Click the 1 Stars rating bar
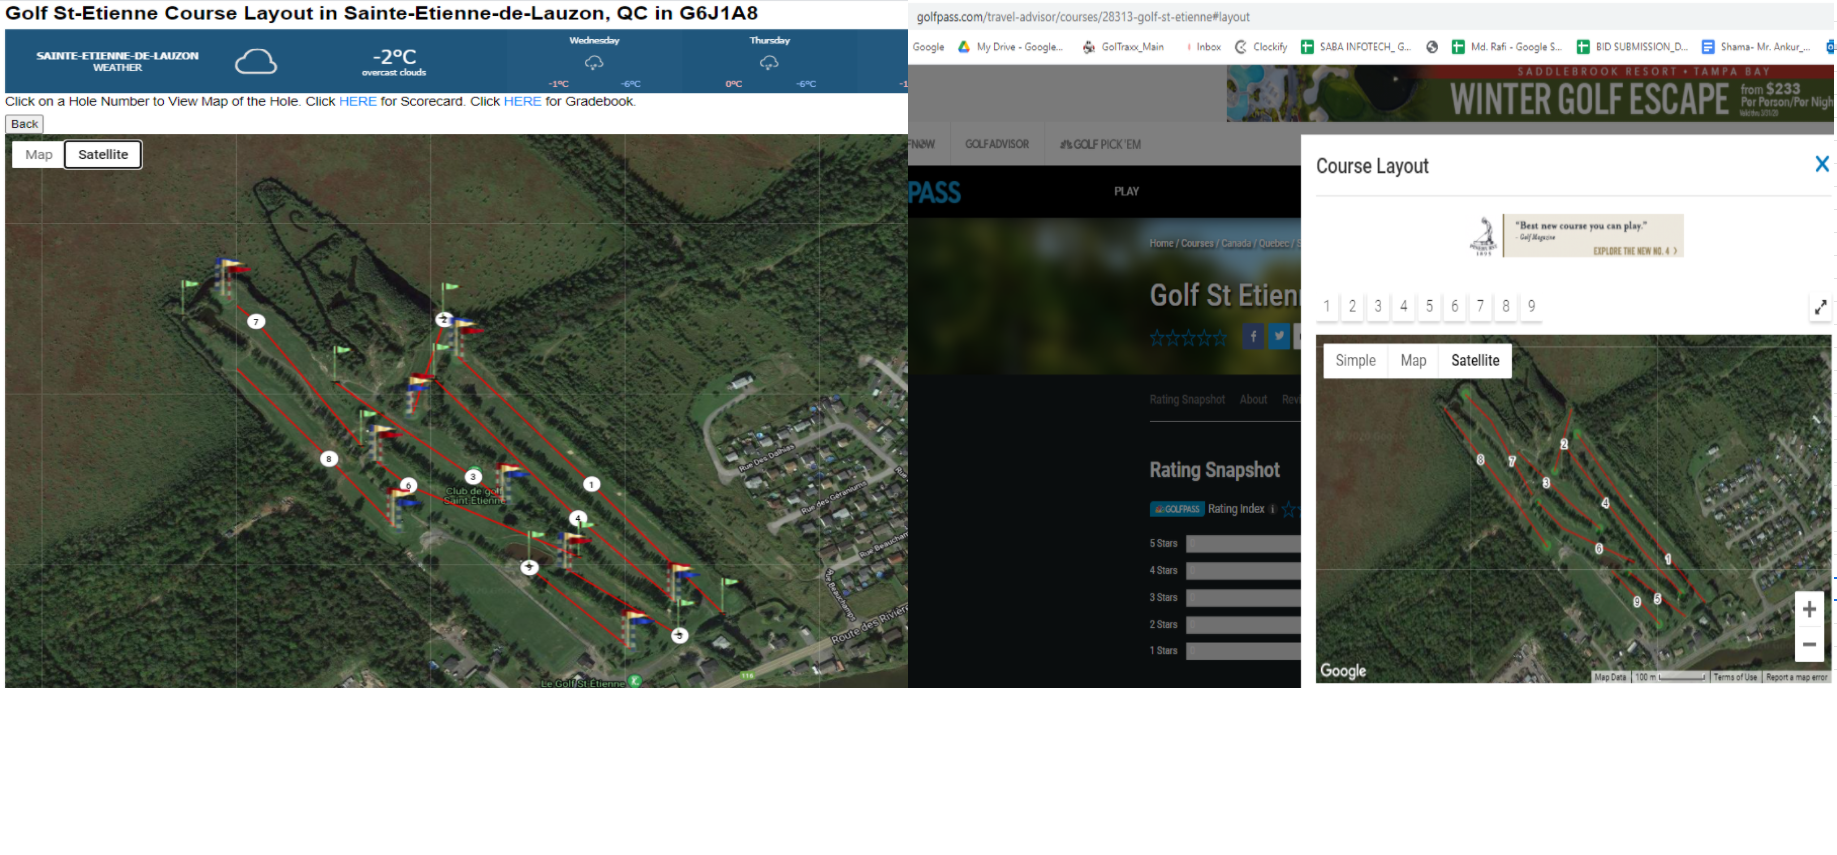 1243,651
